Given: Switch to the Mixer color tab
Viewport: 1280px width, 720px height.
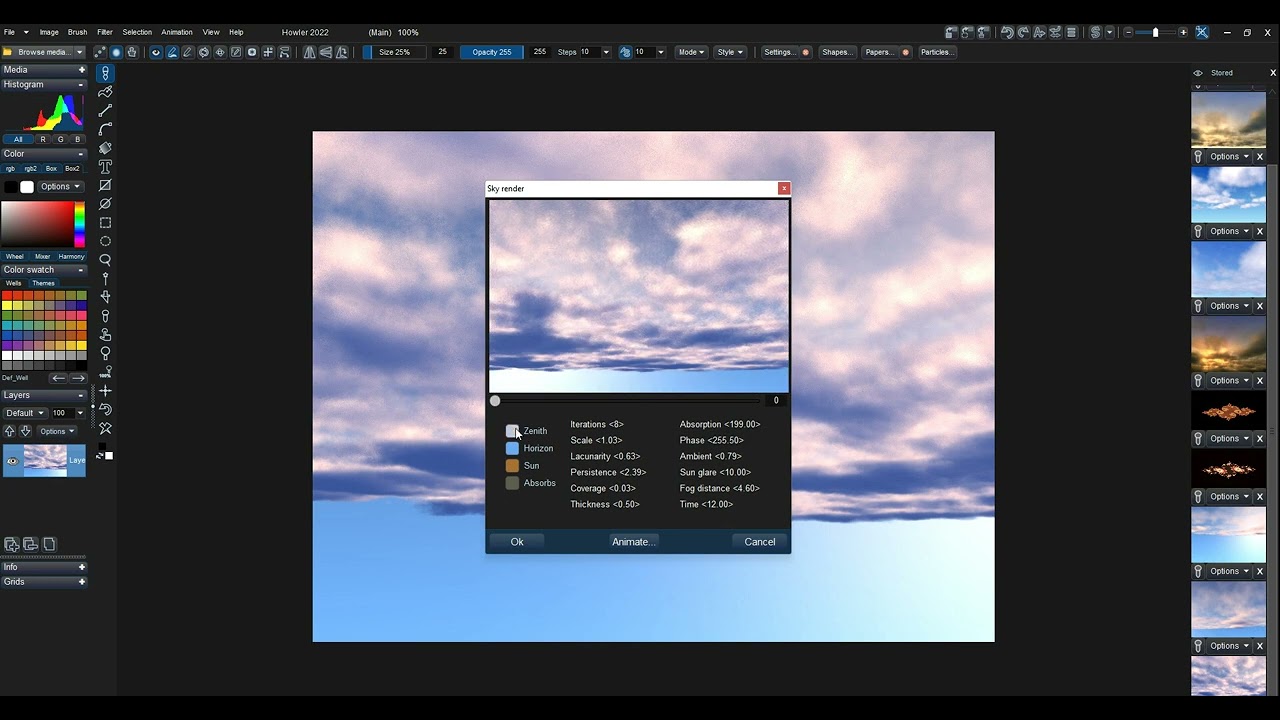Looking at the screenshot, I should 42,257.
